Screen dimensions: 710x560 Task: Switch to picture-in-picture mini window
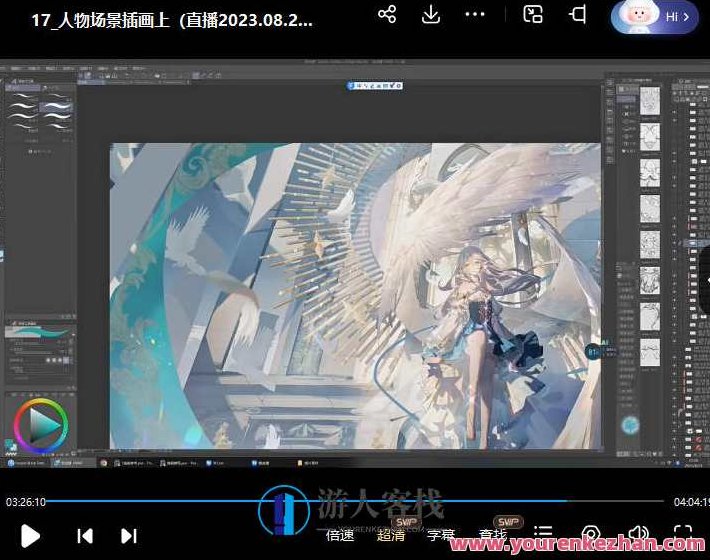(x=533, y=14)
